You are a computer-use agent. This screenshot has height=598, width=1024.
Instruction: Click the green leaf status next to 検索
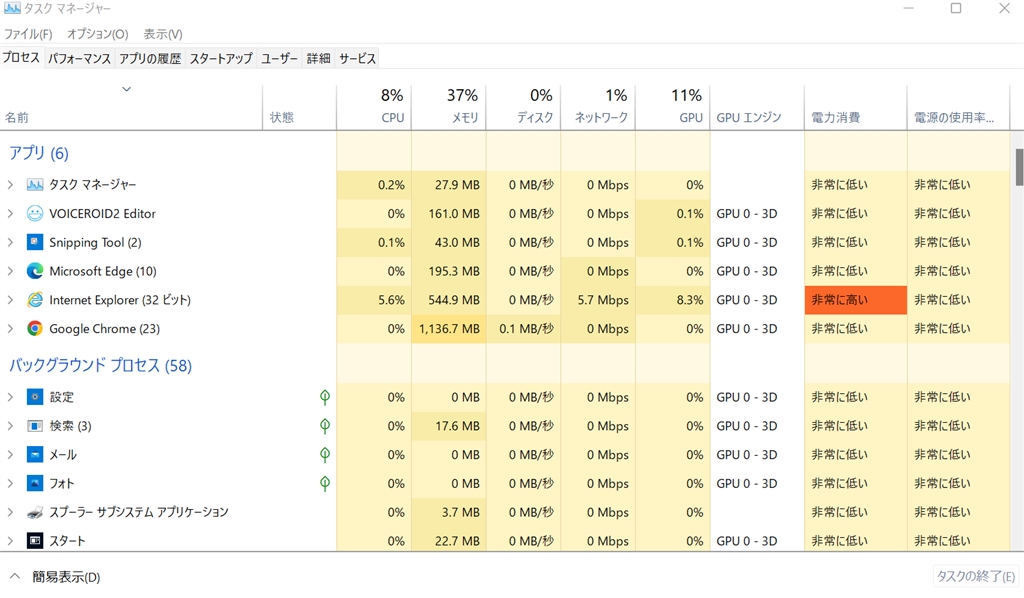[325, 426]
